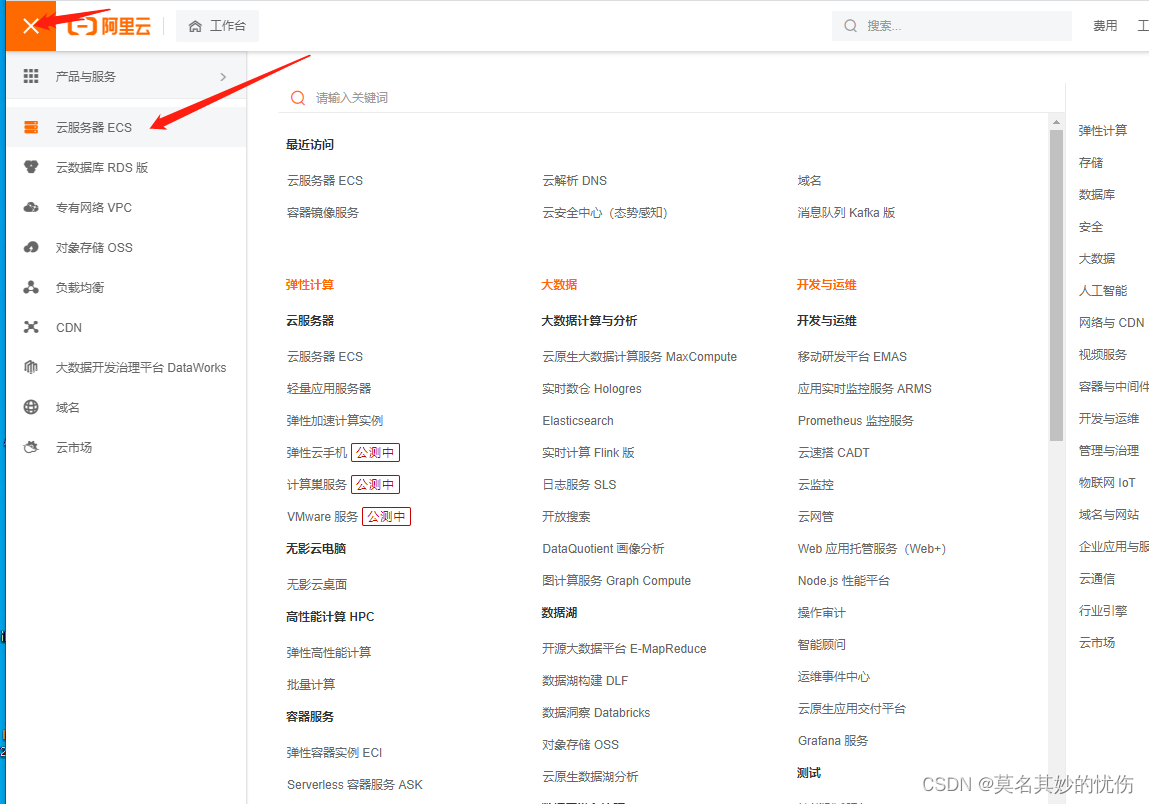Click the orange keyword search icon
The height and width of the screenshot is (804, 1149).
point(298,97)
